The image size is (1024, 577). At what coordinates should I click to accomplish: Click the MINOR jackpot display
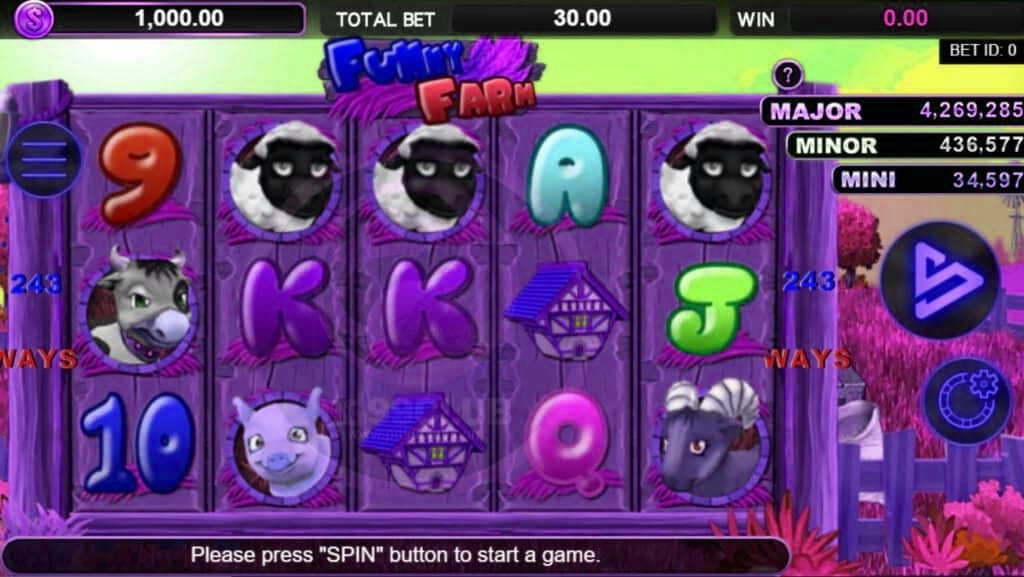905,145
